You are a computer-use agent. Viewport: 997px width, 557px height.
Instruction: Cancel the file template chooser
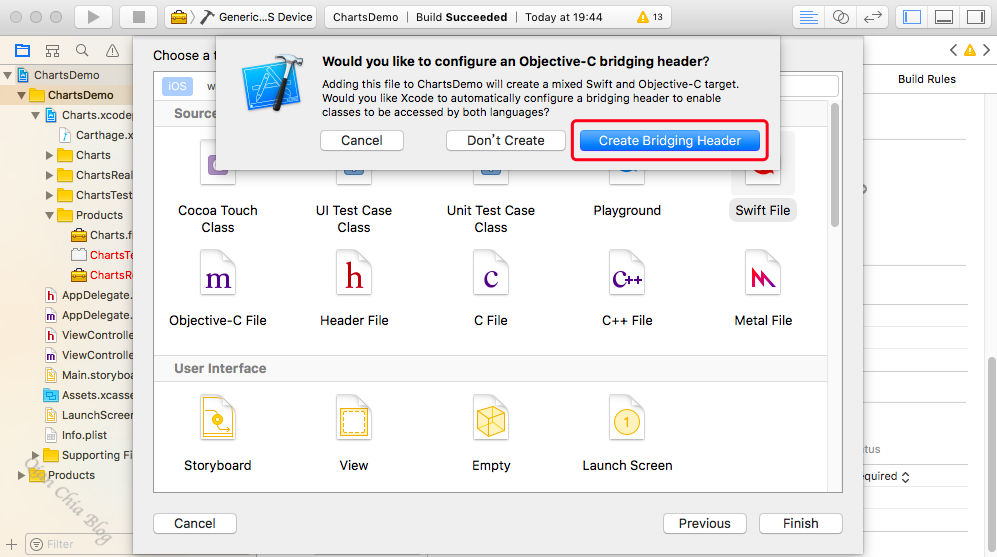195,523
